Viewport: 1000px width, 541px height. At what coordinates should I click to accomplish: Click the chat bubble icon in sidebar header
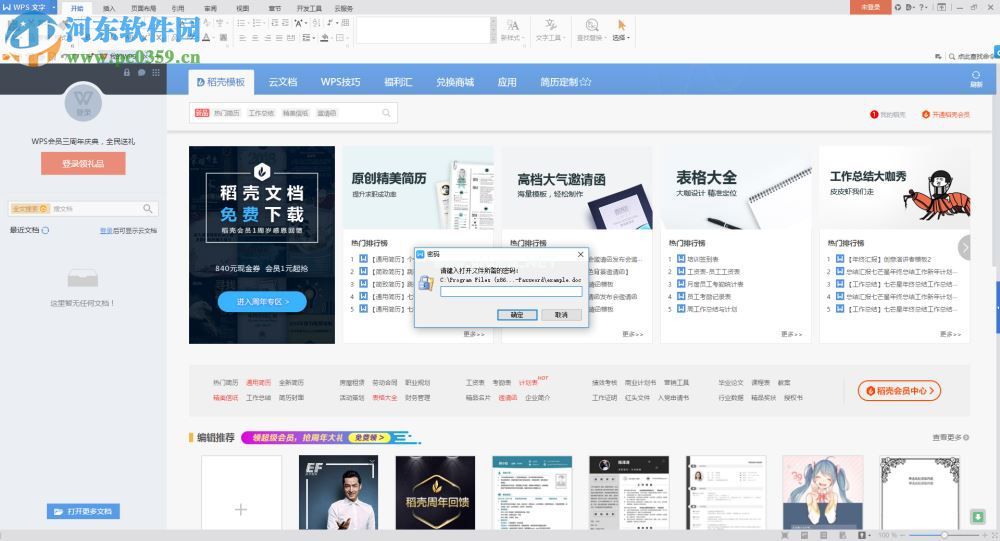coord(141,73)
